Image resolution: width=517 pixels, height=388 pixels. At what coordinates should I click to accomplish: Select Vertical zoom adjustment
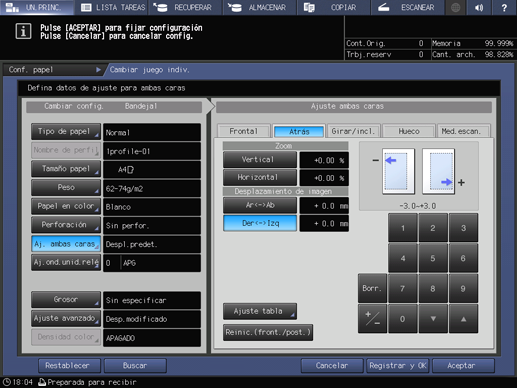260,160
